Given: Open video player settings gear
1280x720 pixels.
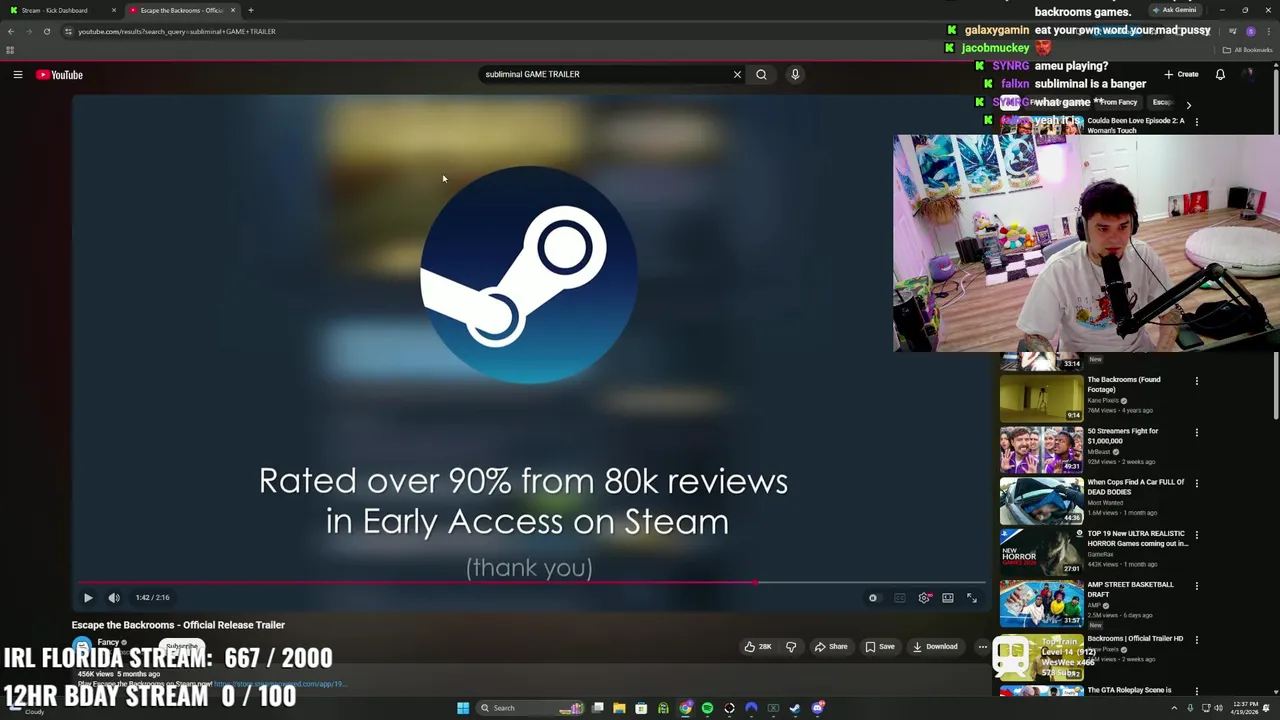Looking at the screenshot, I should (x=924, y=598).
